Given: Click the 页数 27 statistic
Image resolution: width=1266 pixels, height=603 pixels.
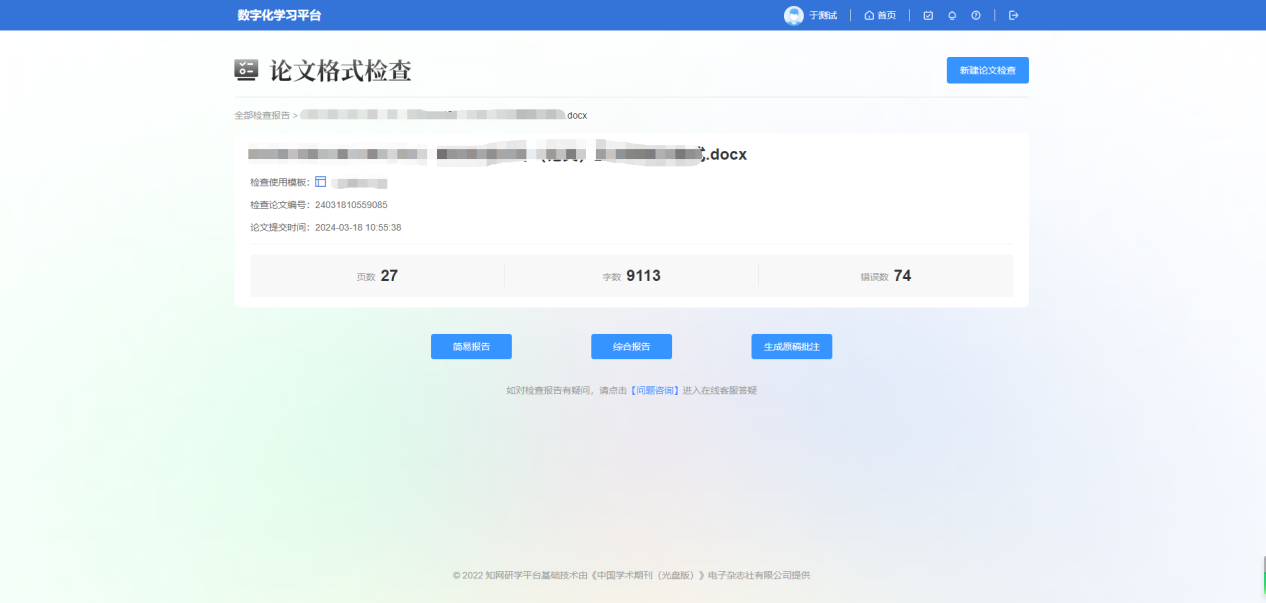Looking at the screenshot, I should pos(377,276).
